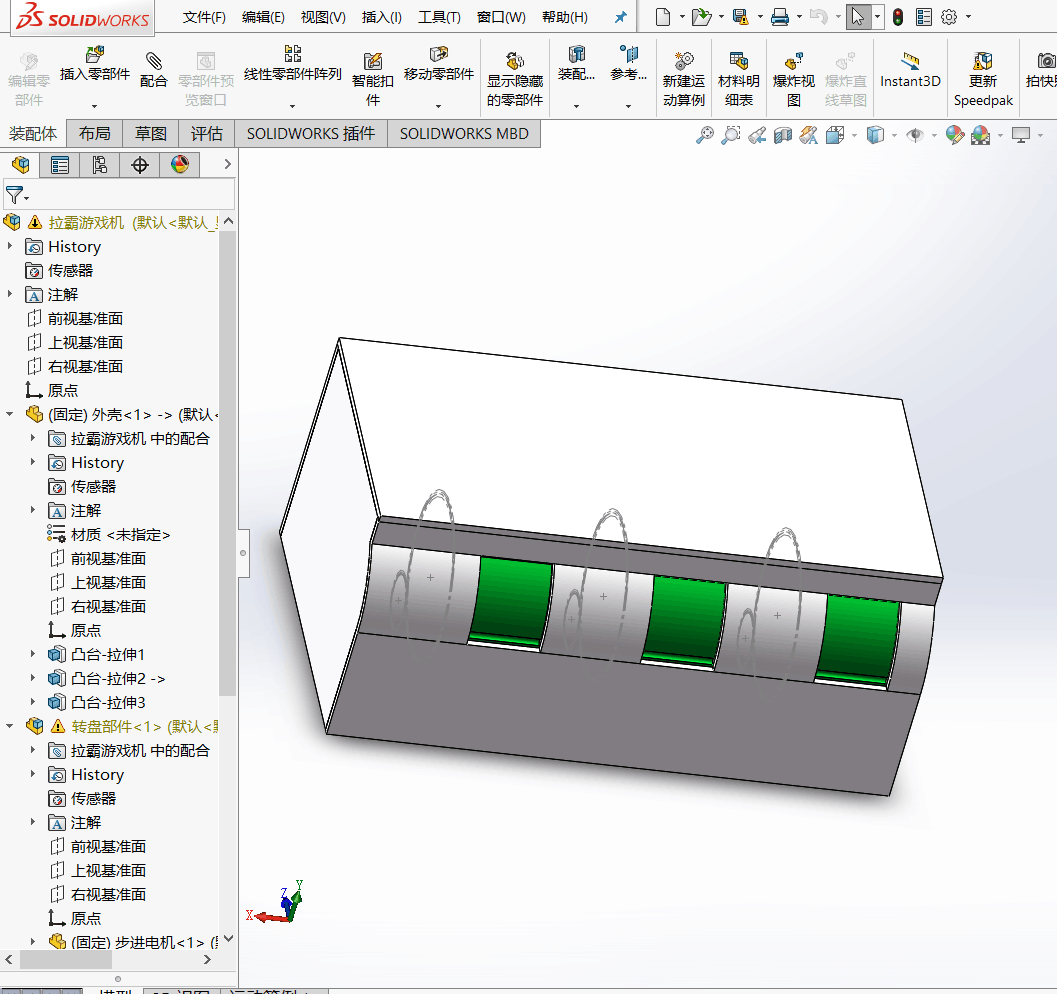
Task: Click the Print icon
Action: (780, 17)
